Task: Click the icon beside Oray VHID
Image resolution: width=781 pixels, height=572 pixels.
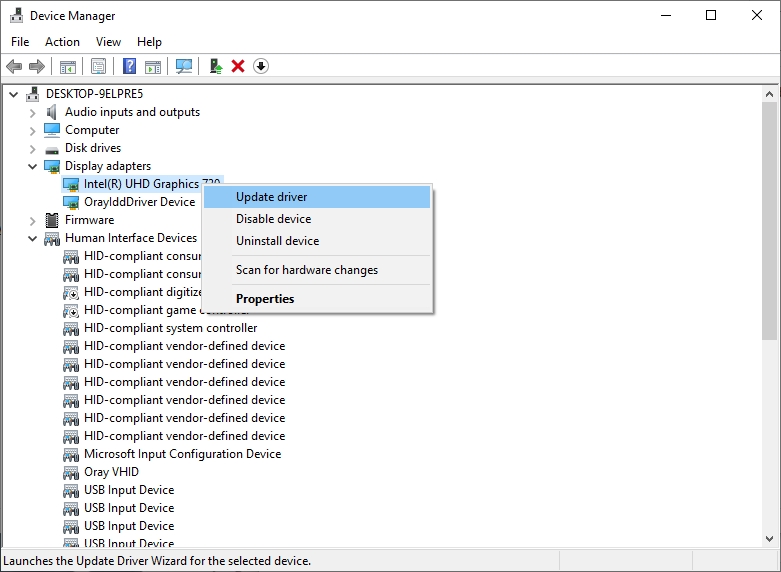Action: [x=71, y=472]
